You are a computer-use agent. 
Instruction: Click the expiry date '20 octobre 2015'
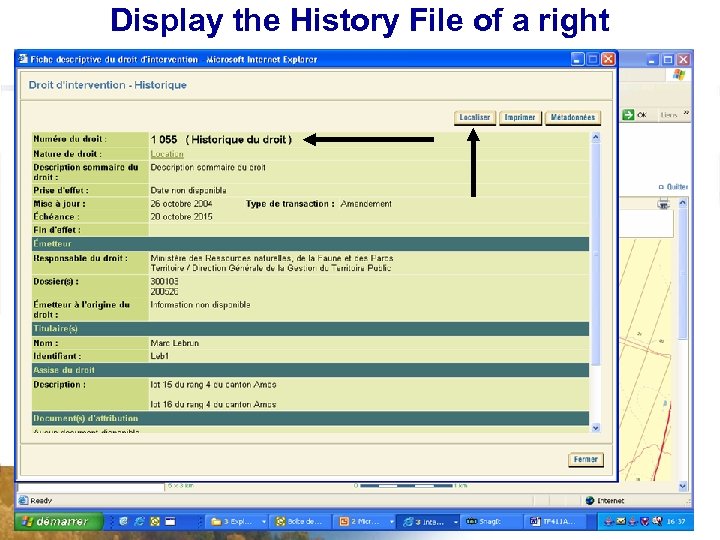pyautogui.click(x=181, y=217)
